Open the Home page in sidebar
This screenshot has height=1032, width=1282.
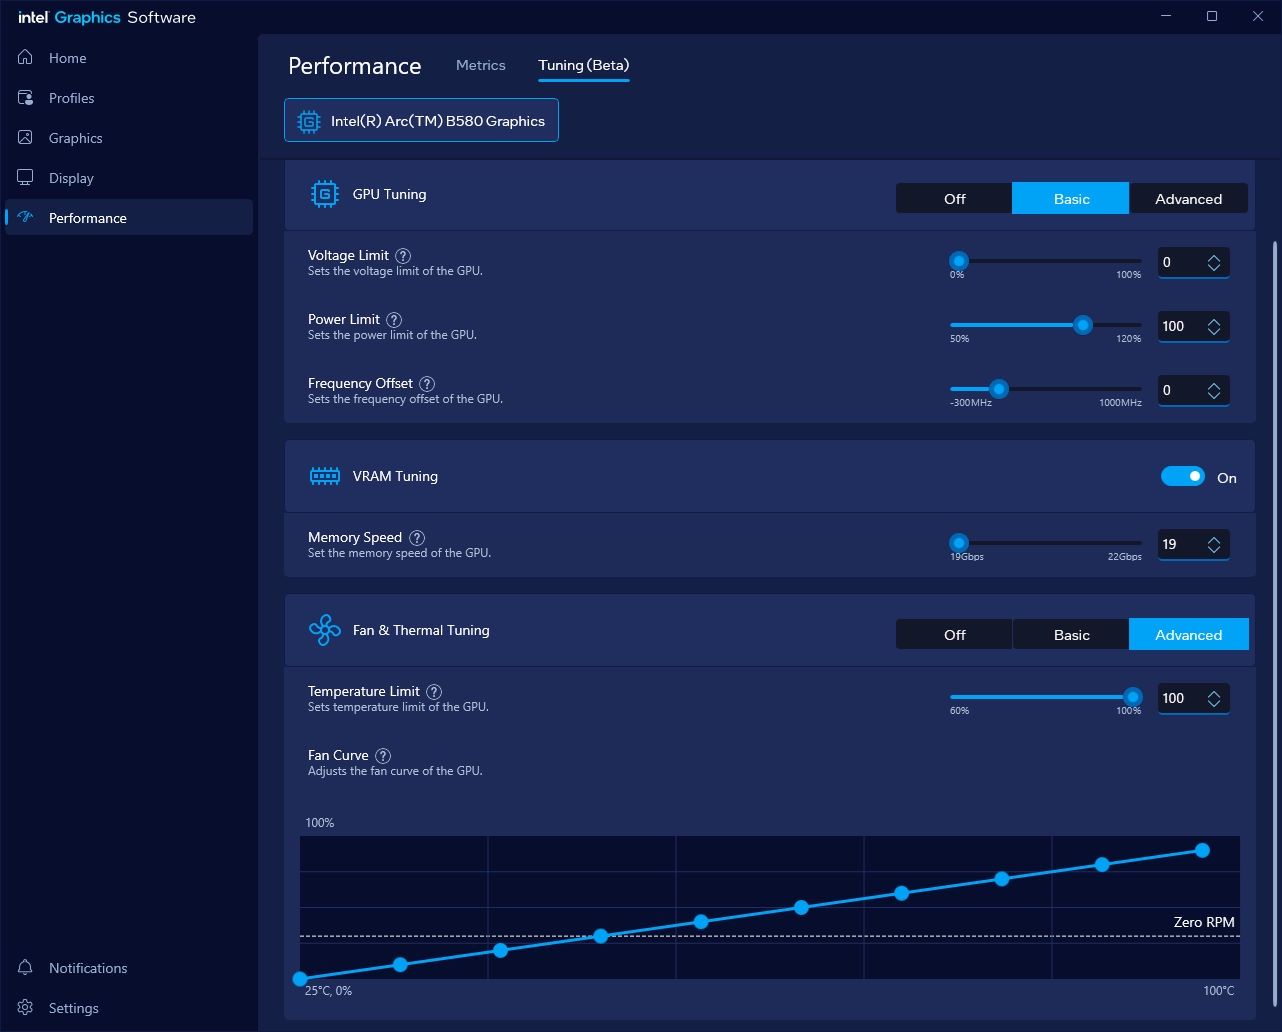point(128,58)
